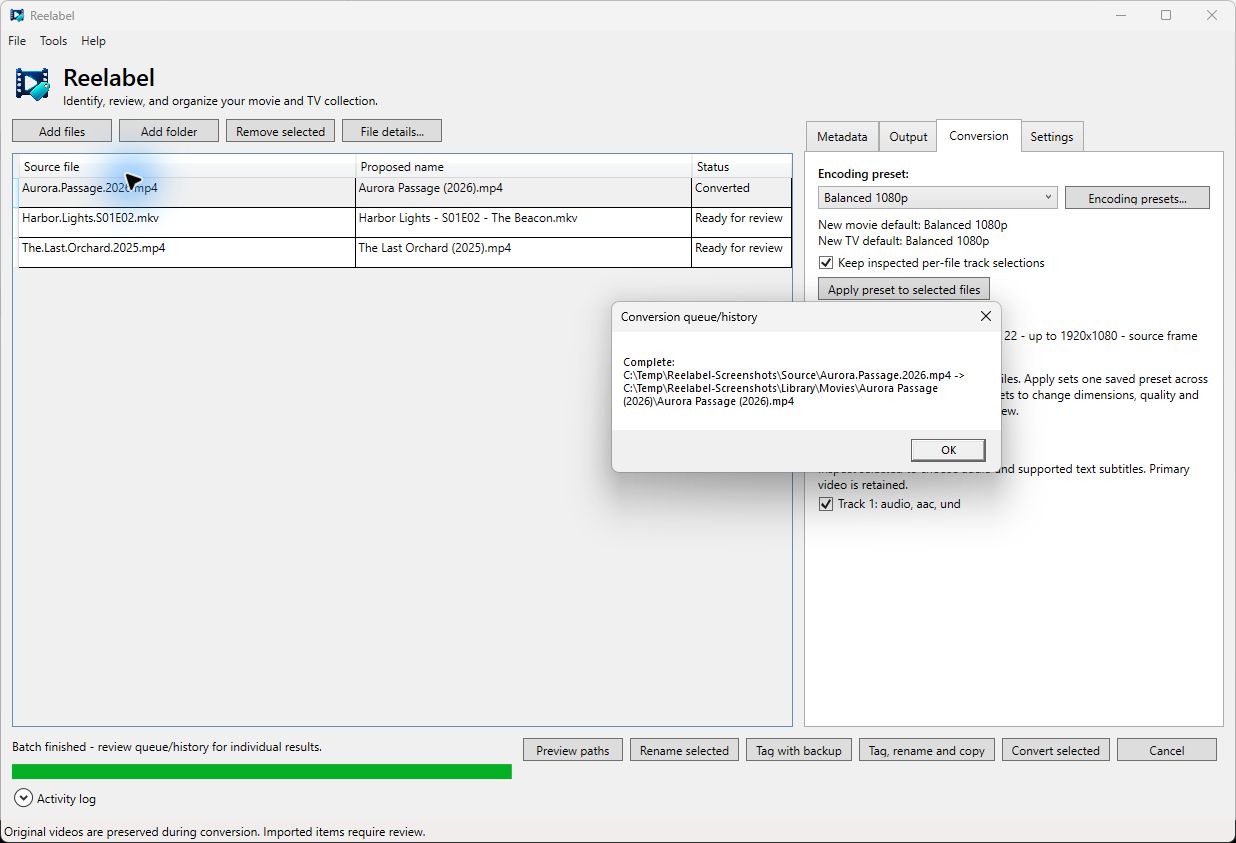The image size is (1236, 843).
Task: Click the Add files button
Action: 62,131
